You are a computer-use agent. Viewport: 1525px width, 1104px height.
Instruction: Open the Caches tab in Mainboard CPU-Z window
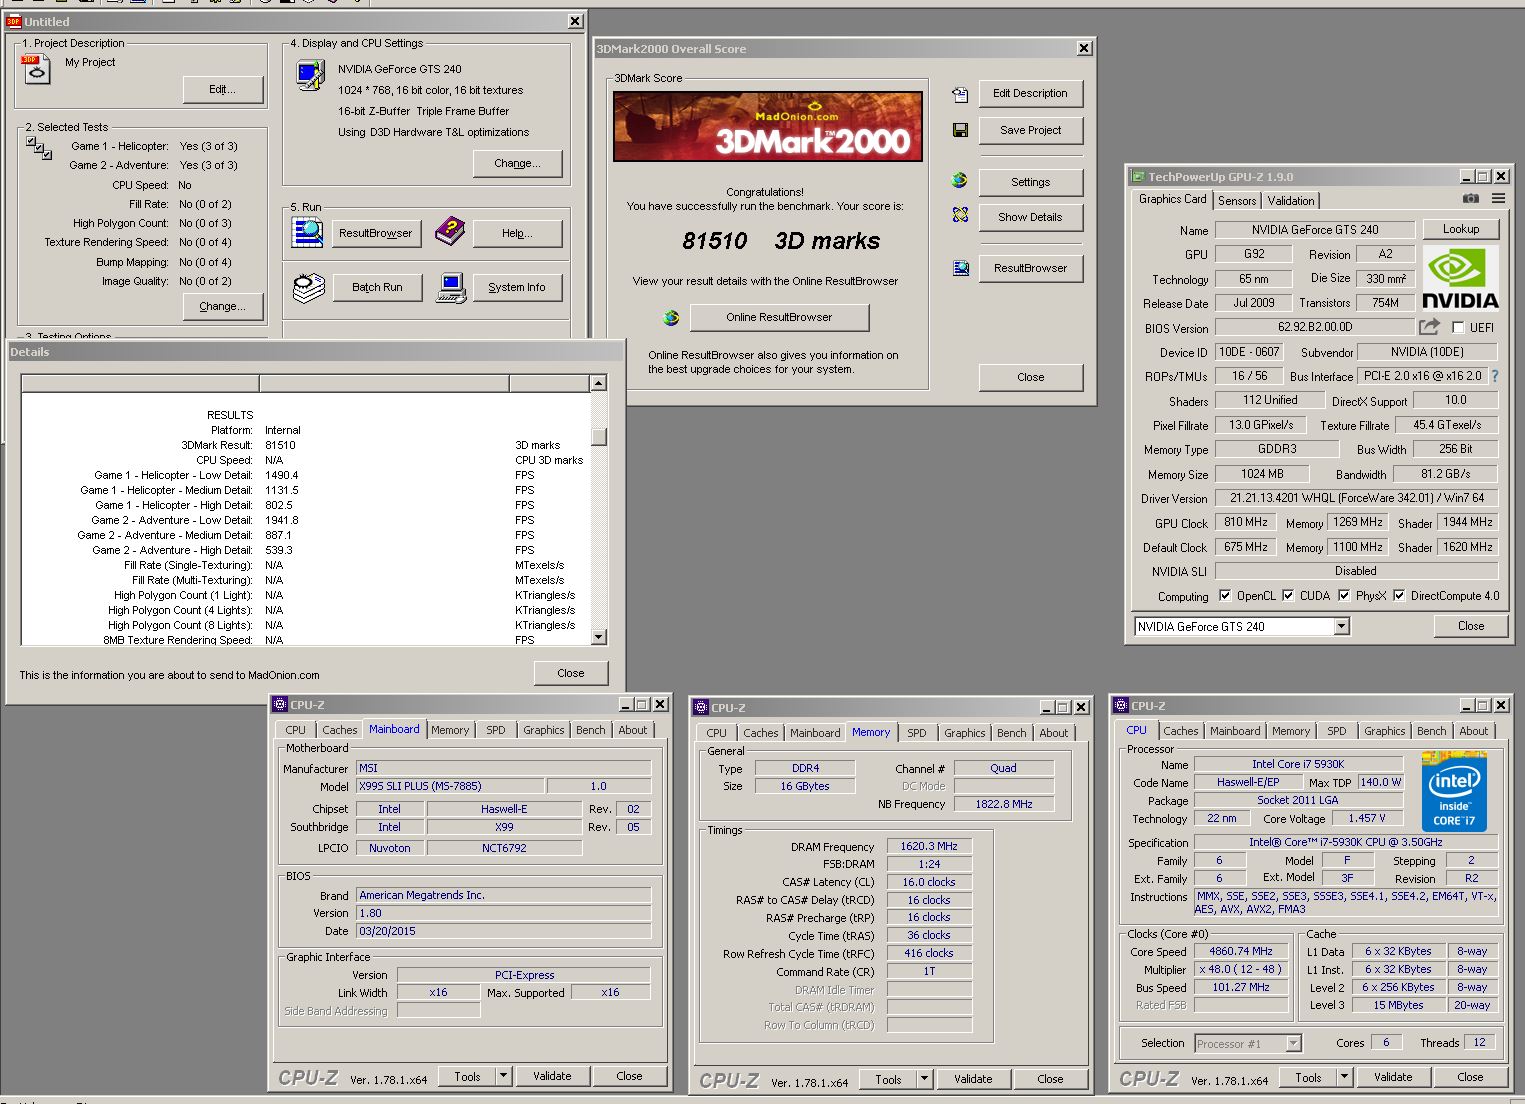339,730
